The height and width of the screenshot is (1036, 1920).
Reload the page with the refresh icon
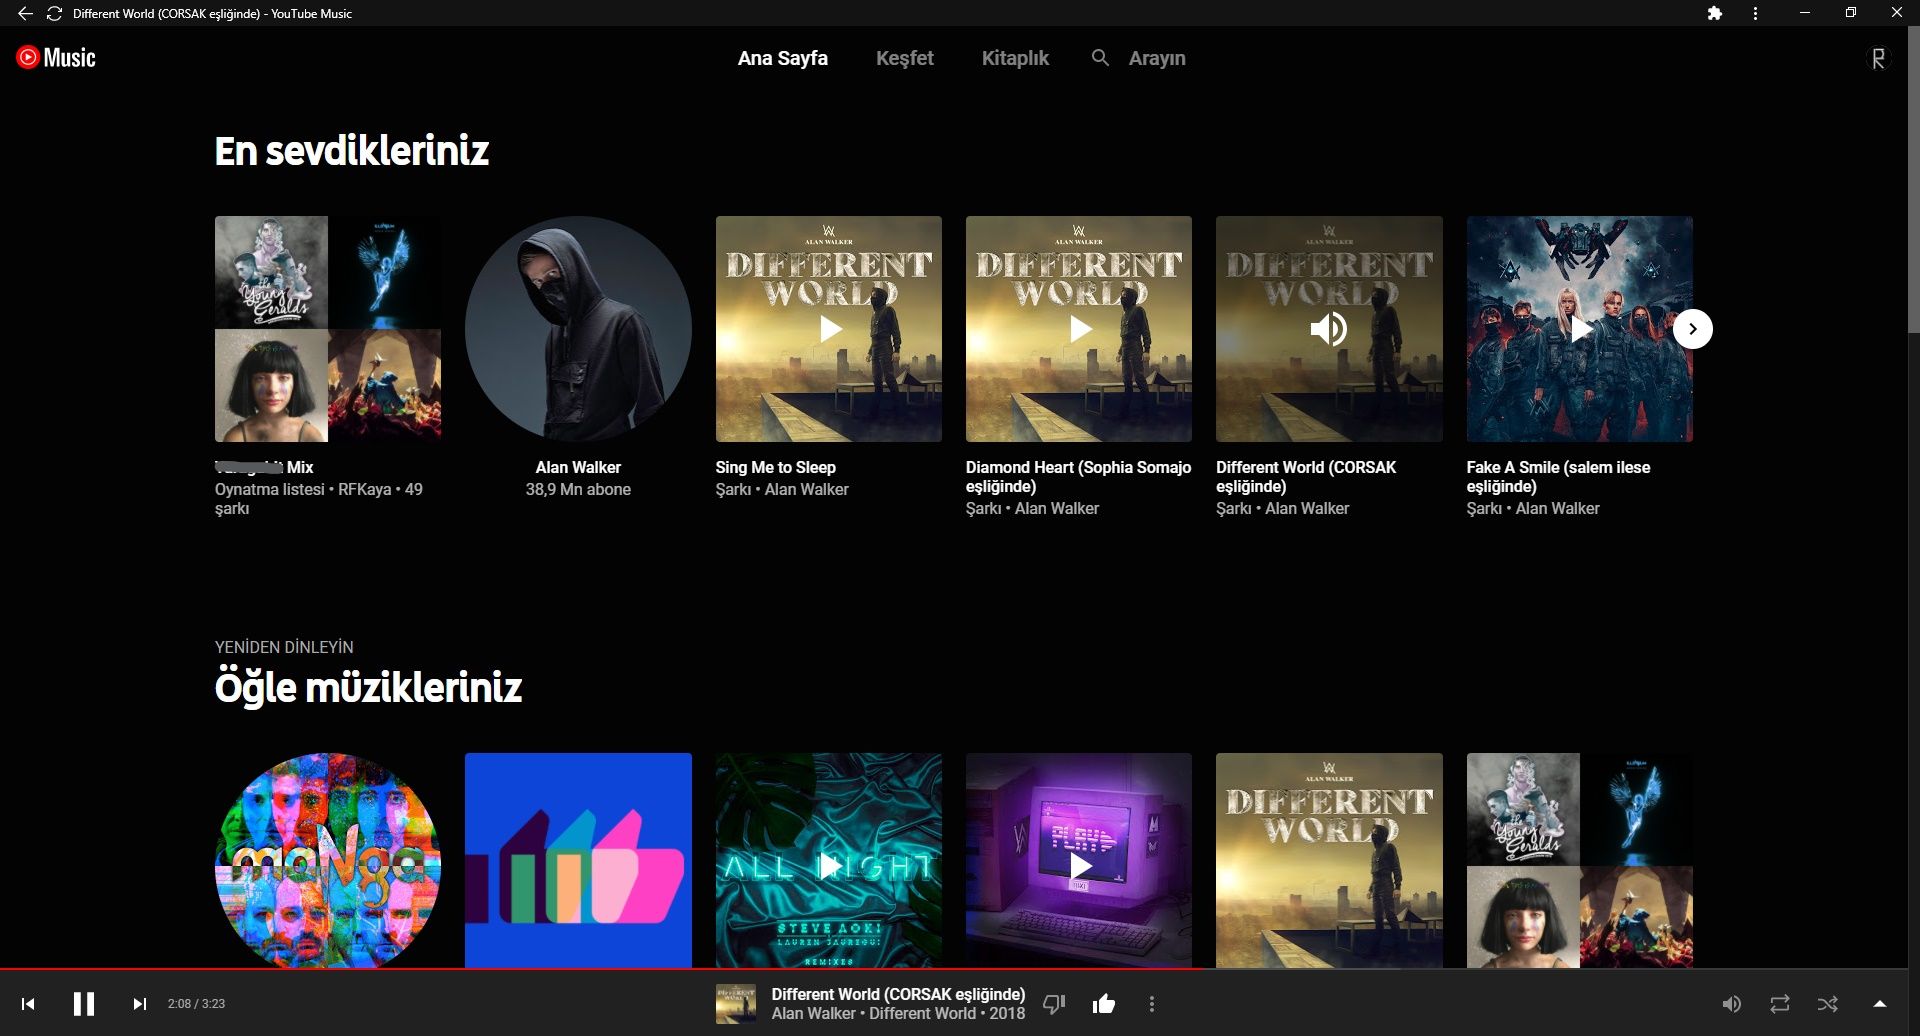click(x=54, y=13)
